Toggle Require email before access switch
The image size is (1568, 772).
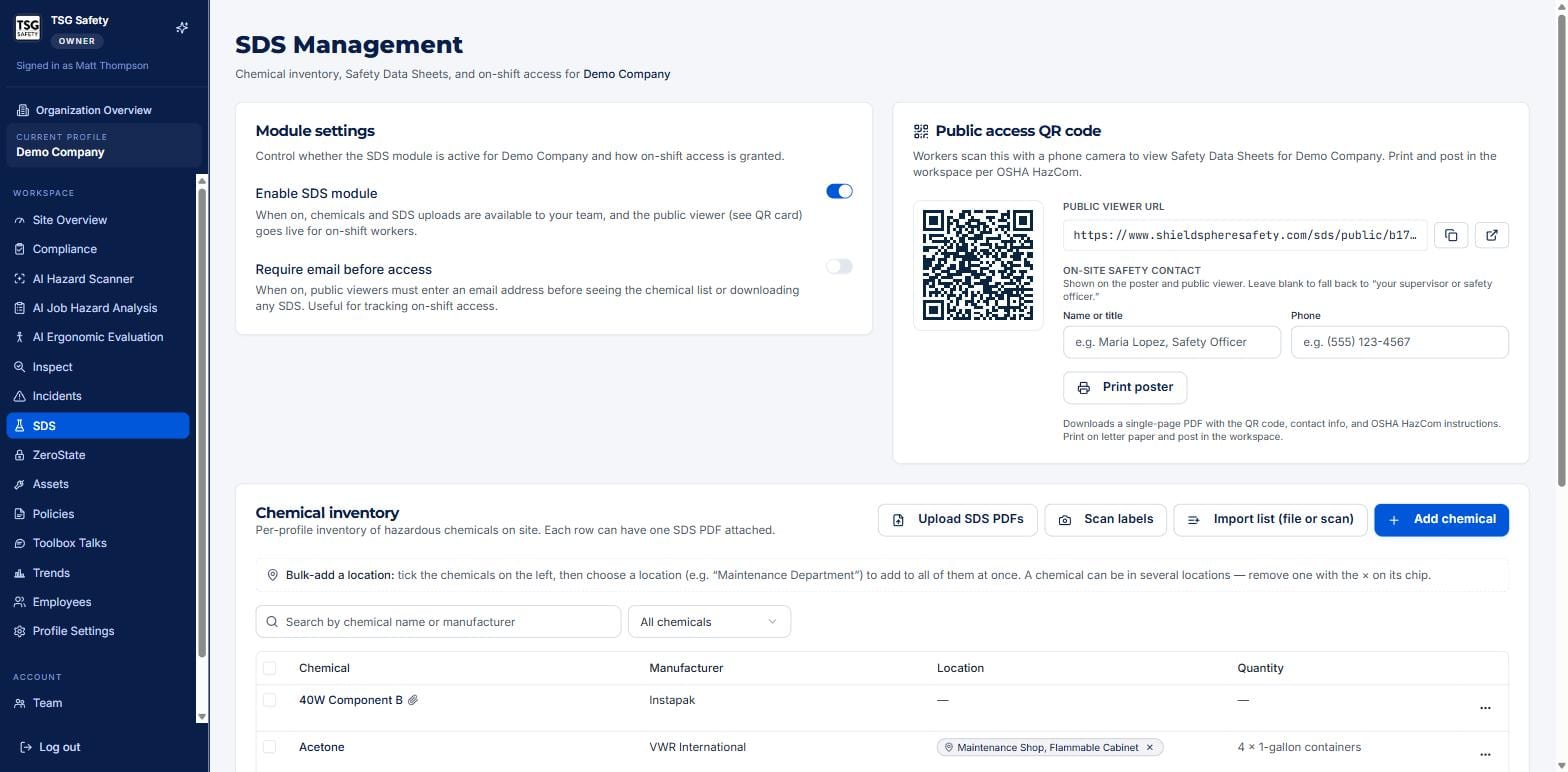839,266
